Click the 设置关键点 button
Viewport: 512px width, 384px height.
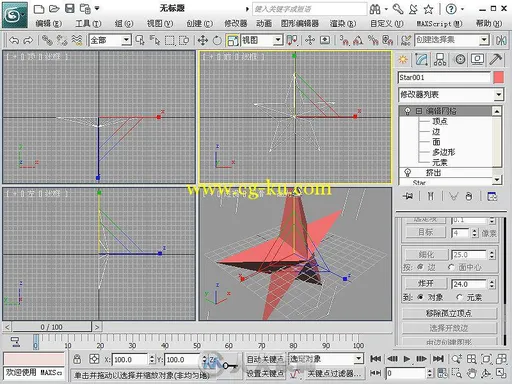click(265, 374)
